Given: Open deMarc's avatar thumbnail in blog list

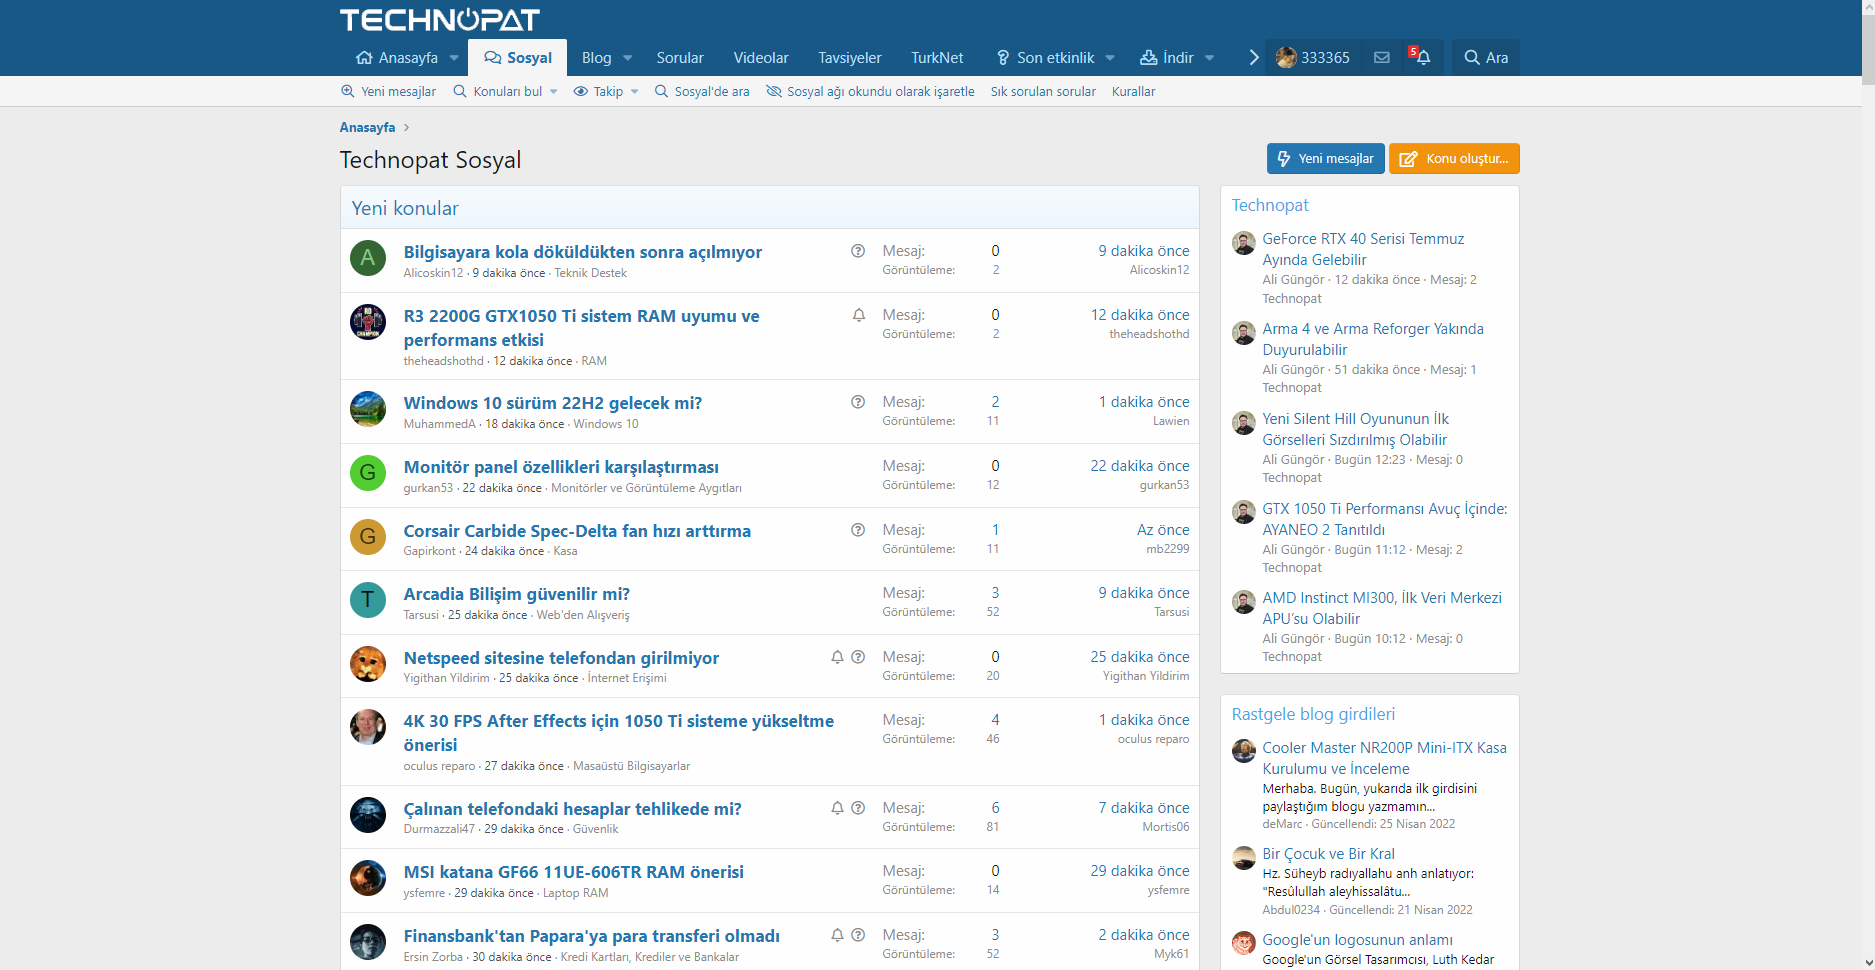Looking at the screenshot, I should point(1244,751).
